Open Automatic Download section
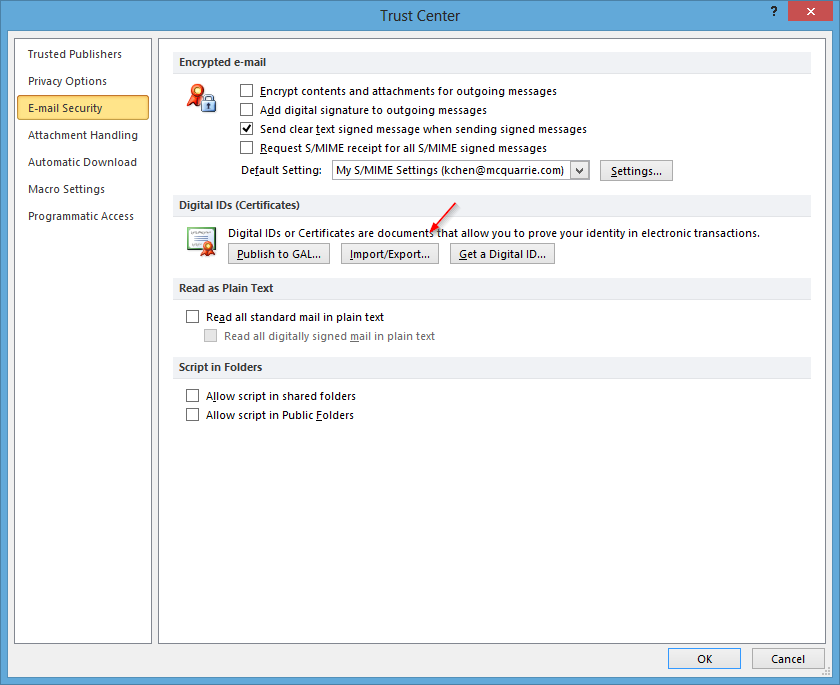 coord(82,162)
